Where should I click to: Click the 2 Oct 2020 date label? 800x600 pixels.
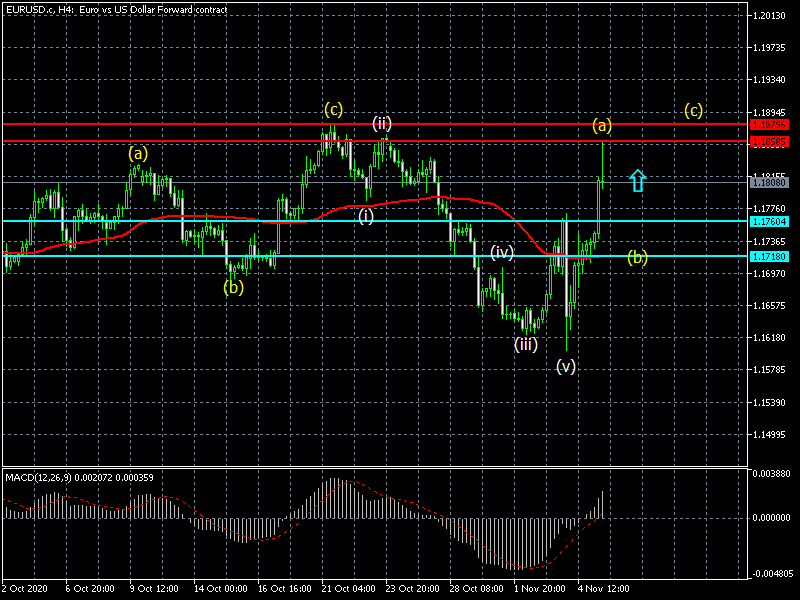click(26, 590)
